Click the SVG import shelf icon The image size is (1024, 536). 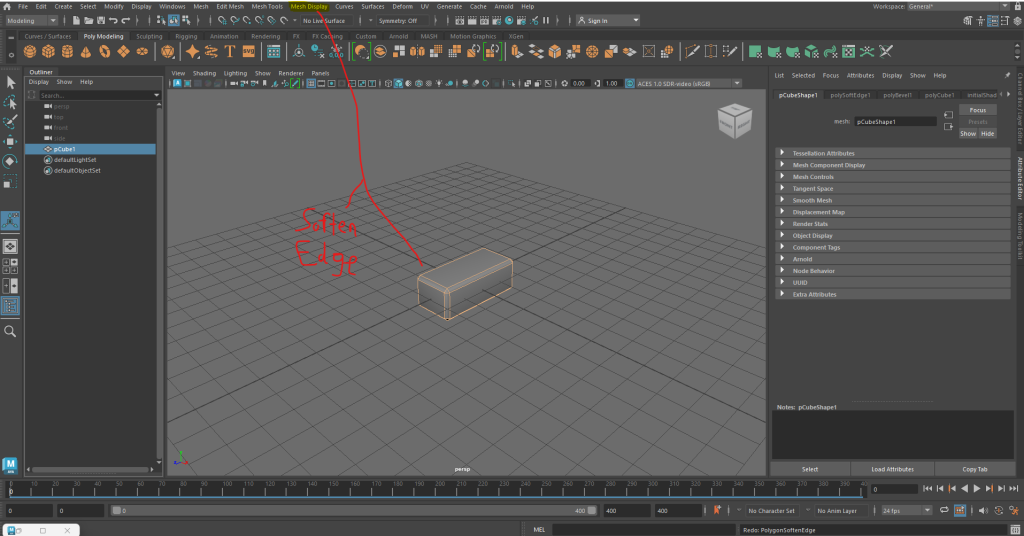point(249,50)
